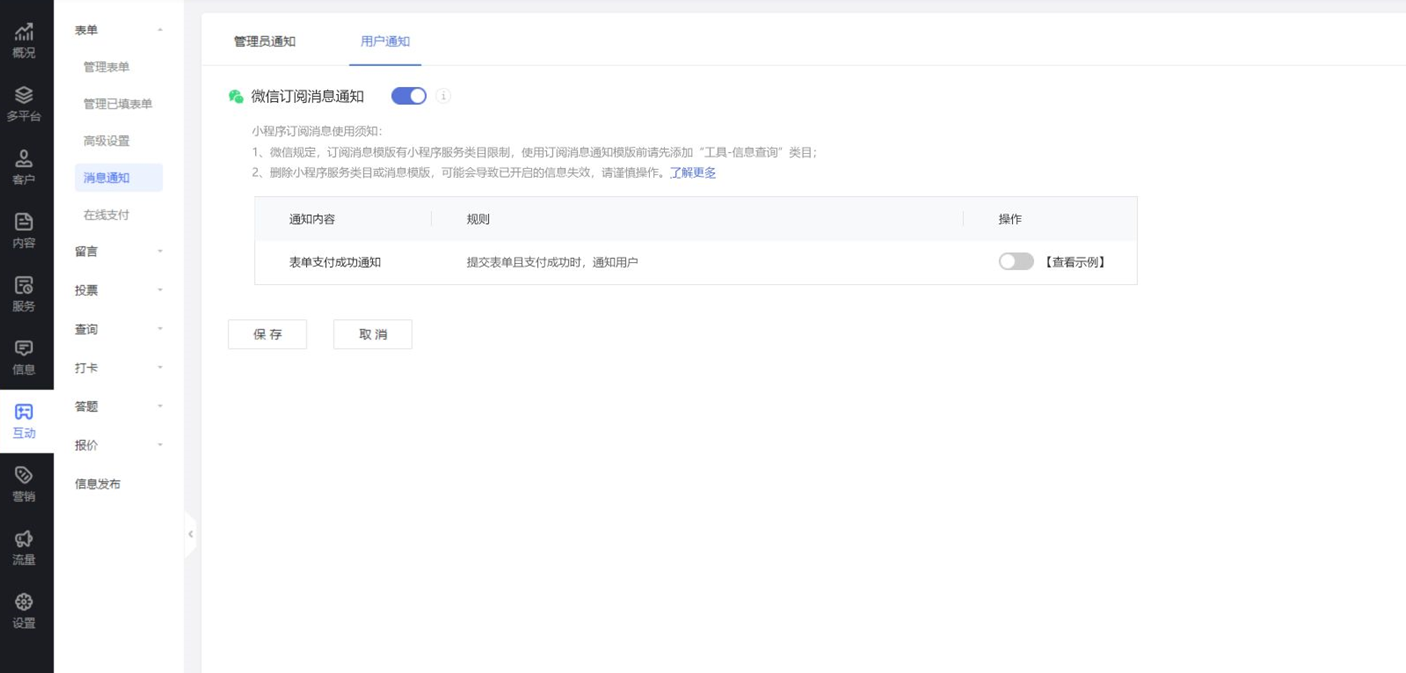Screen dimensions: 1406x673
Task: Click the info icon beside WeChat toggle
Action: tap(443, 96)
